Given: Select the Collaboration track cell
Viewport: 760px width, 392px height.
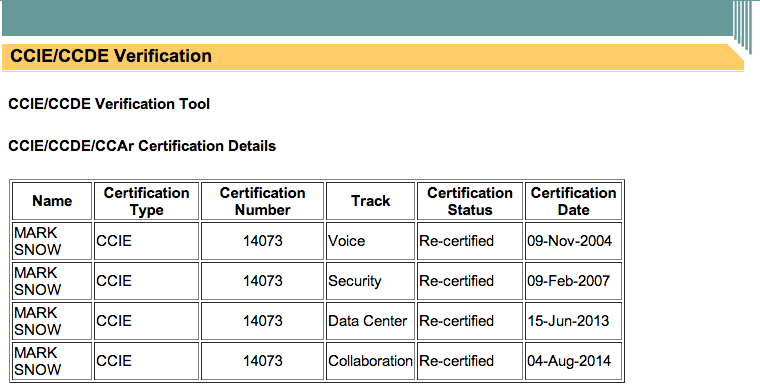Looking at the screenshot, I should [x=370, y=361].
